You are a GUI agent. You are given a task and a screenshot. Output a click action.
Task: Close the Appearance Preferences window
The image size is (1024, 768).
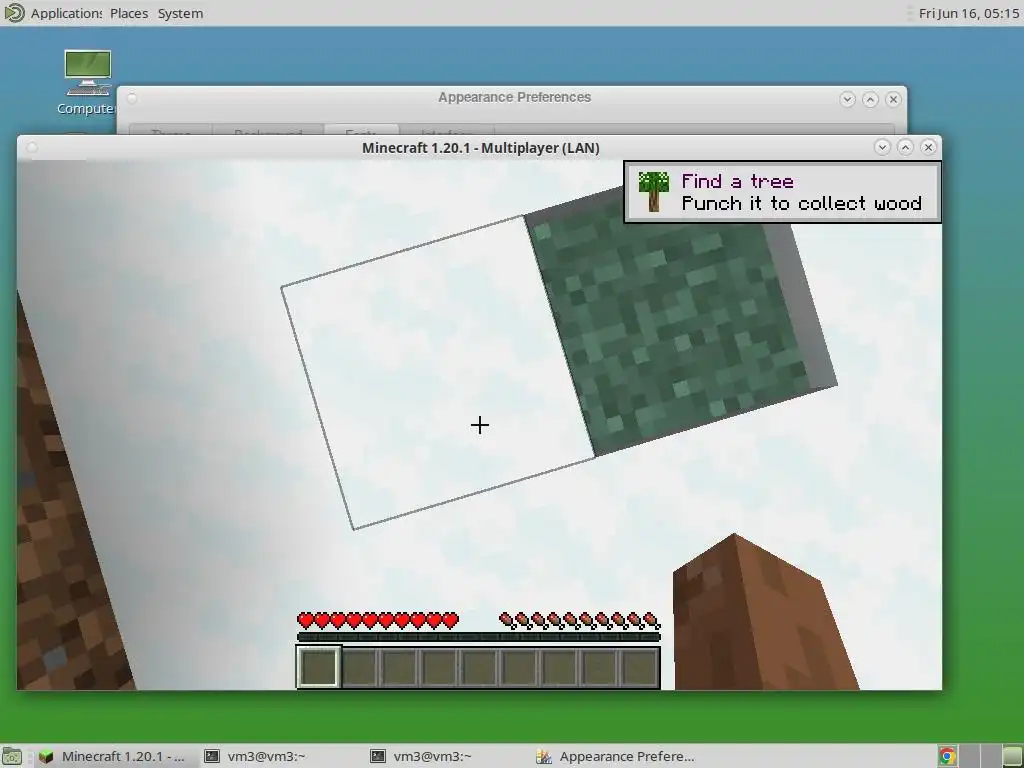pos(893,99)
